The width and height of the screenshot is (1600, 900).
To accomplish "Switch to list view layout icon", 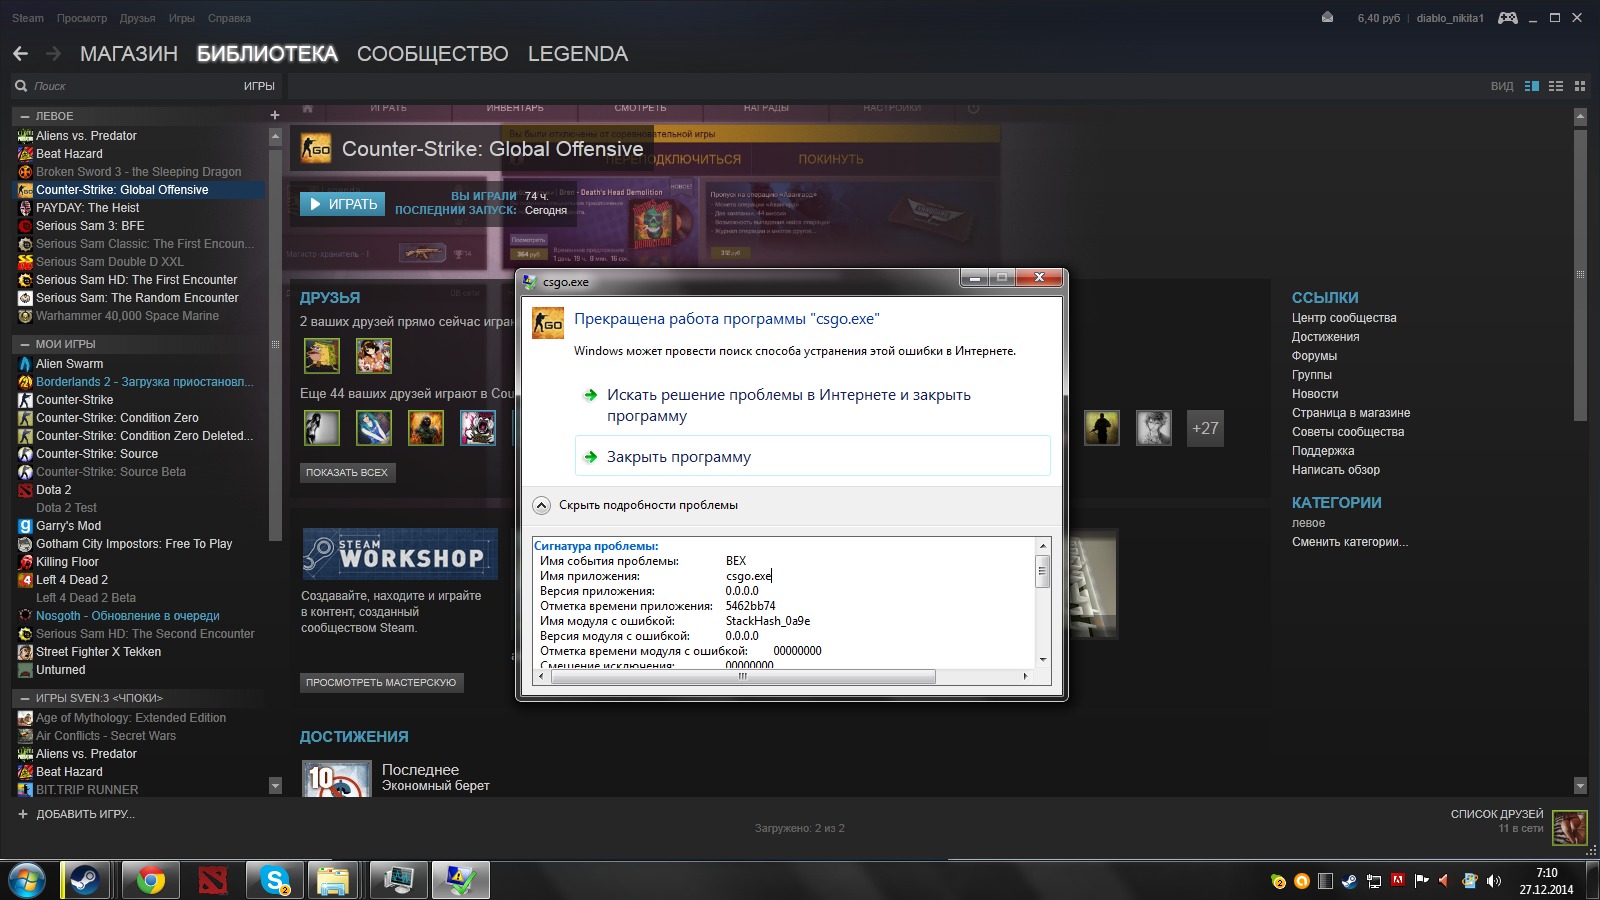I will 1555,86.
